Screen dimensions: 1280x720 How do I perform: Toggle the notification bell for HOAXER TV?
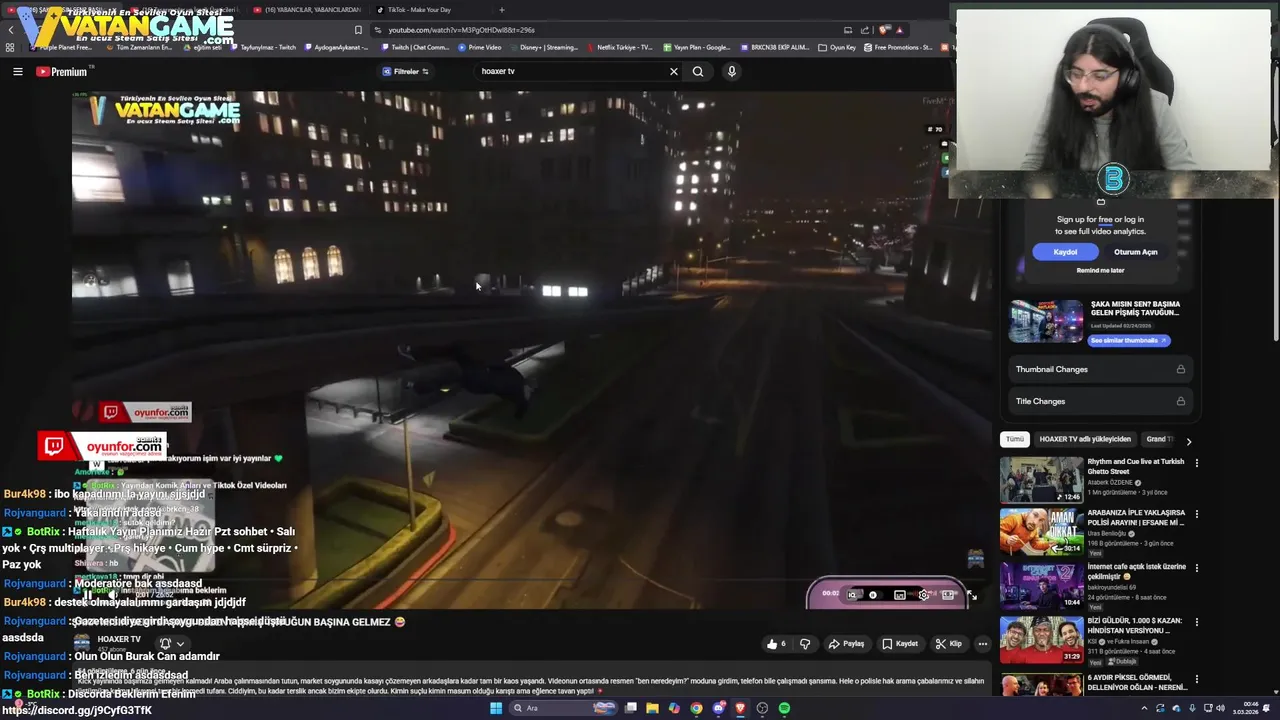(x=165, y=644)
